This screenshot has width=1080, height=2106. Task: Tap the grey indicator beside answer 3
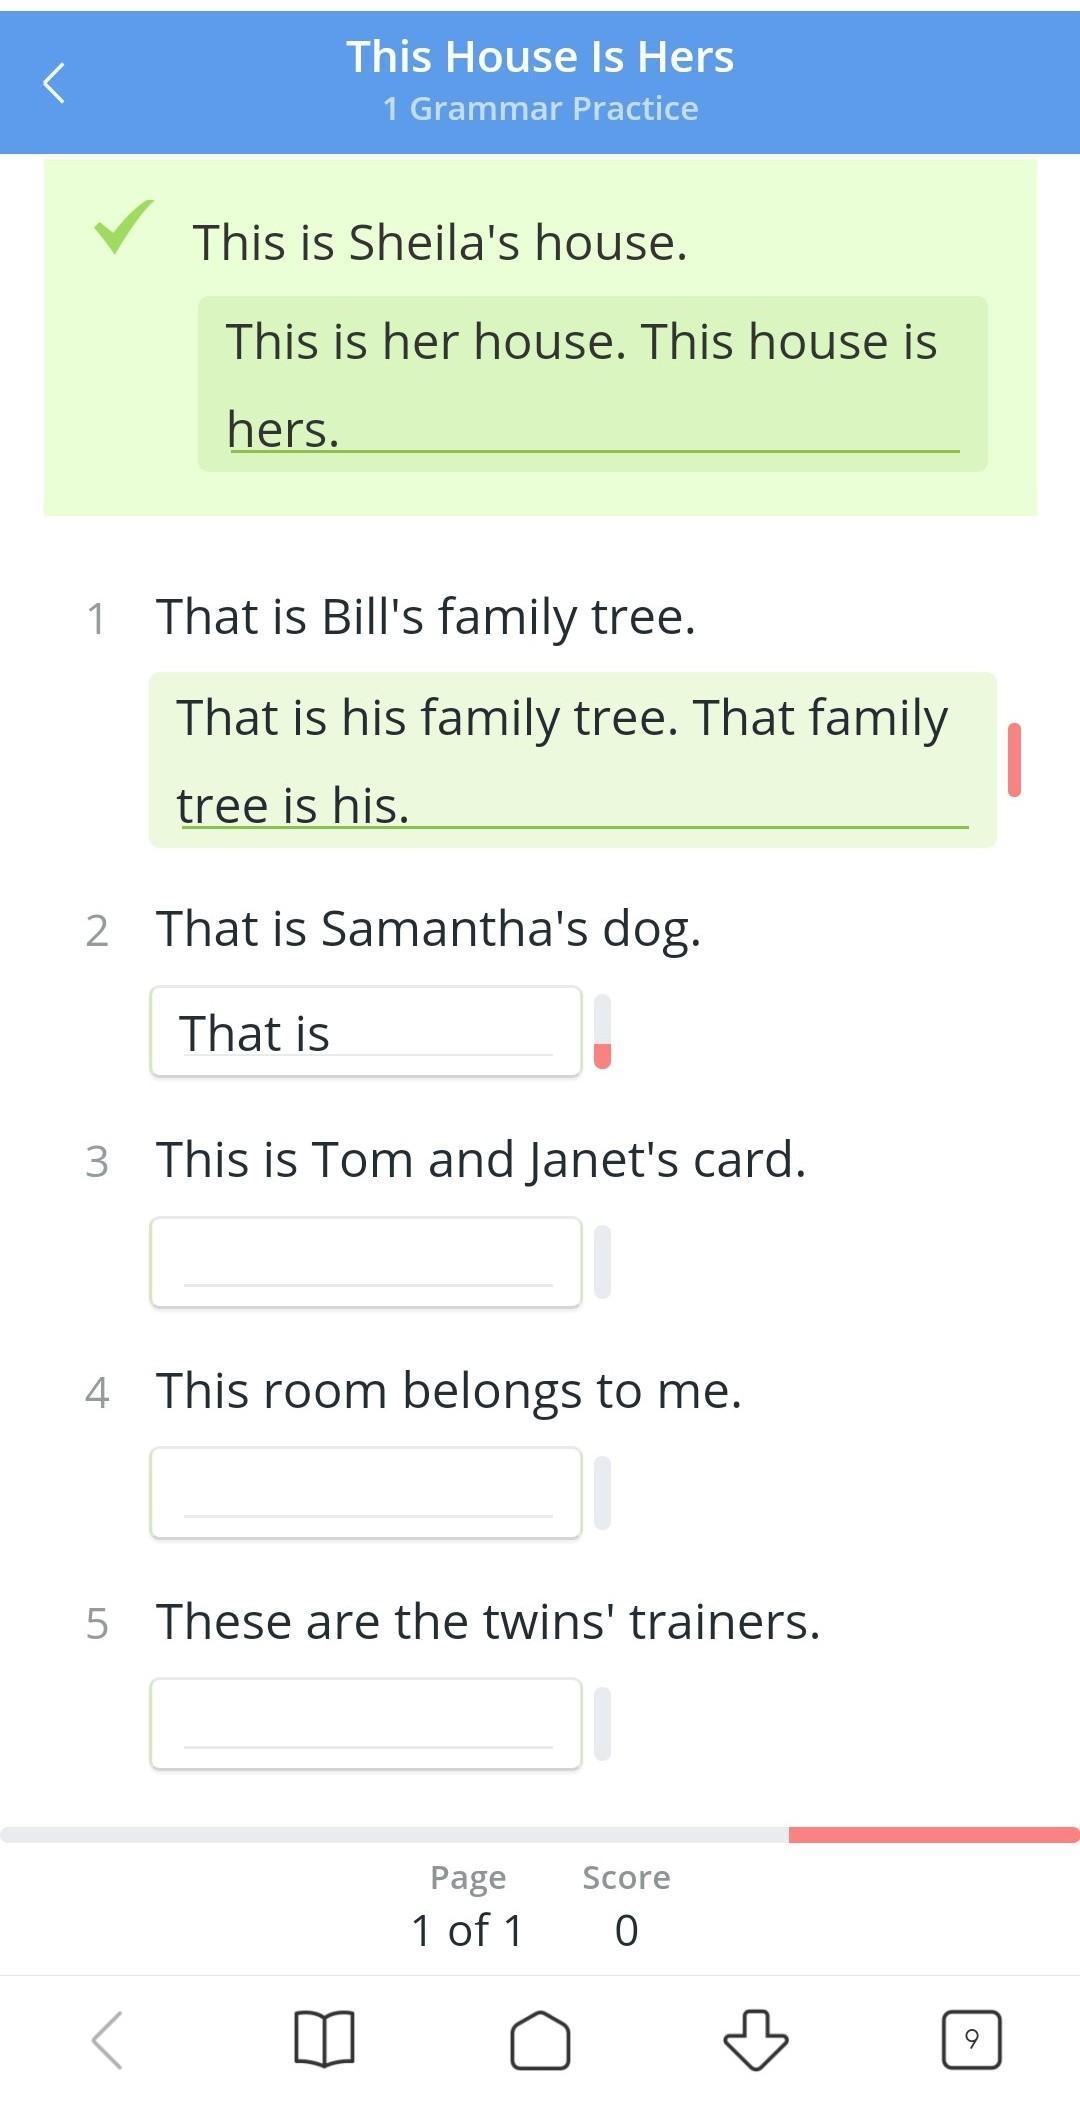pos(602,1262)
